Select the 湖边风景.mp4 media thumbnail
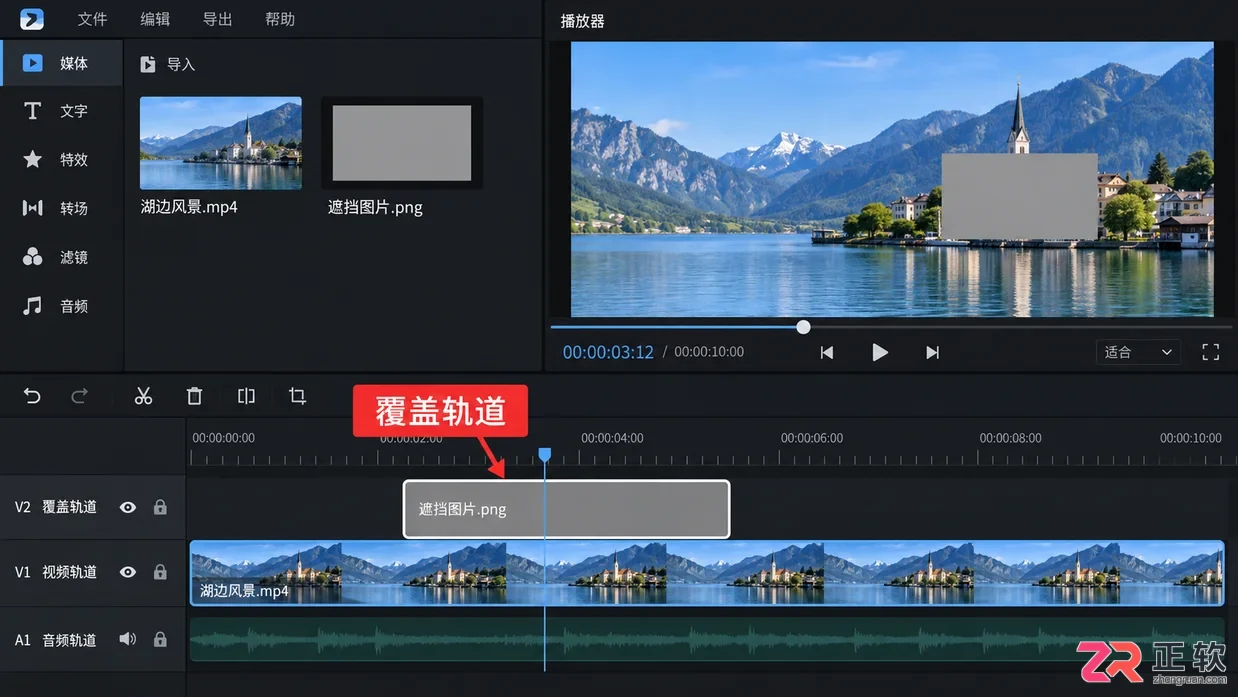 coord(221,143)
